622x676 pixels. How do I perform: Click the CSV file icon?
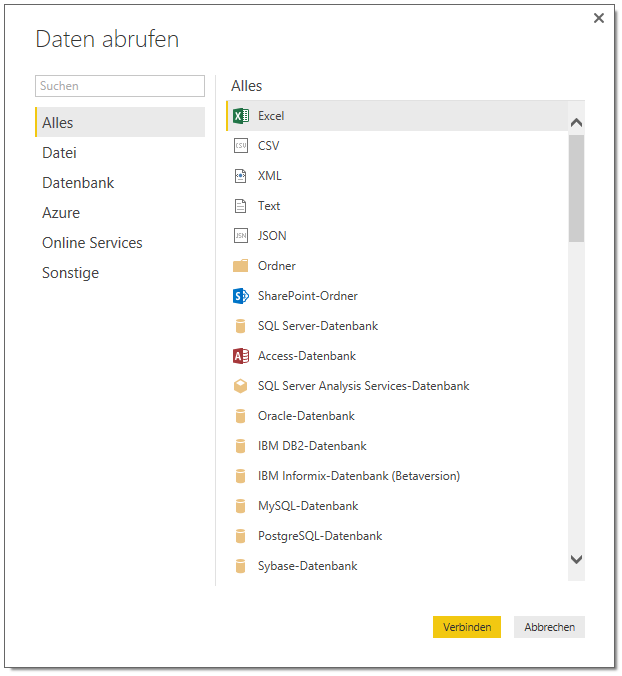click(x=241, y=146)
